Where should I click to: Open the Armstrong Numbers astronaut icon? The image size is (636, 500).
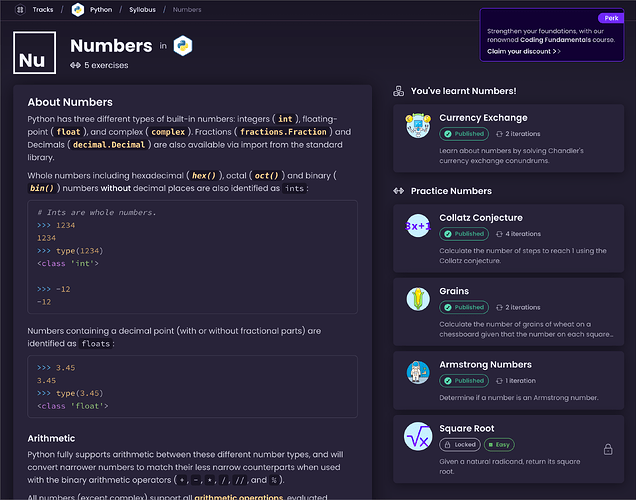coord(418,373)
